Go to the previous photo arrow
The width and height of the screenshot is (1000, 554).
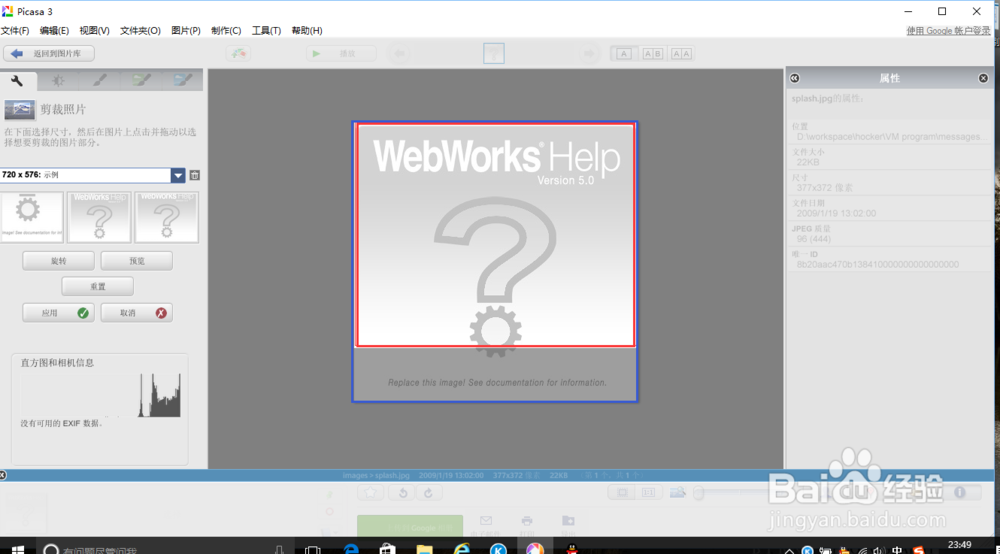[x=400, y=54]
